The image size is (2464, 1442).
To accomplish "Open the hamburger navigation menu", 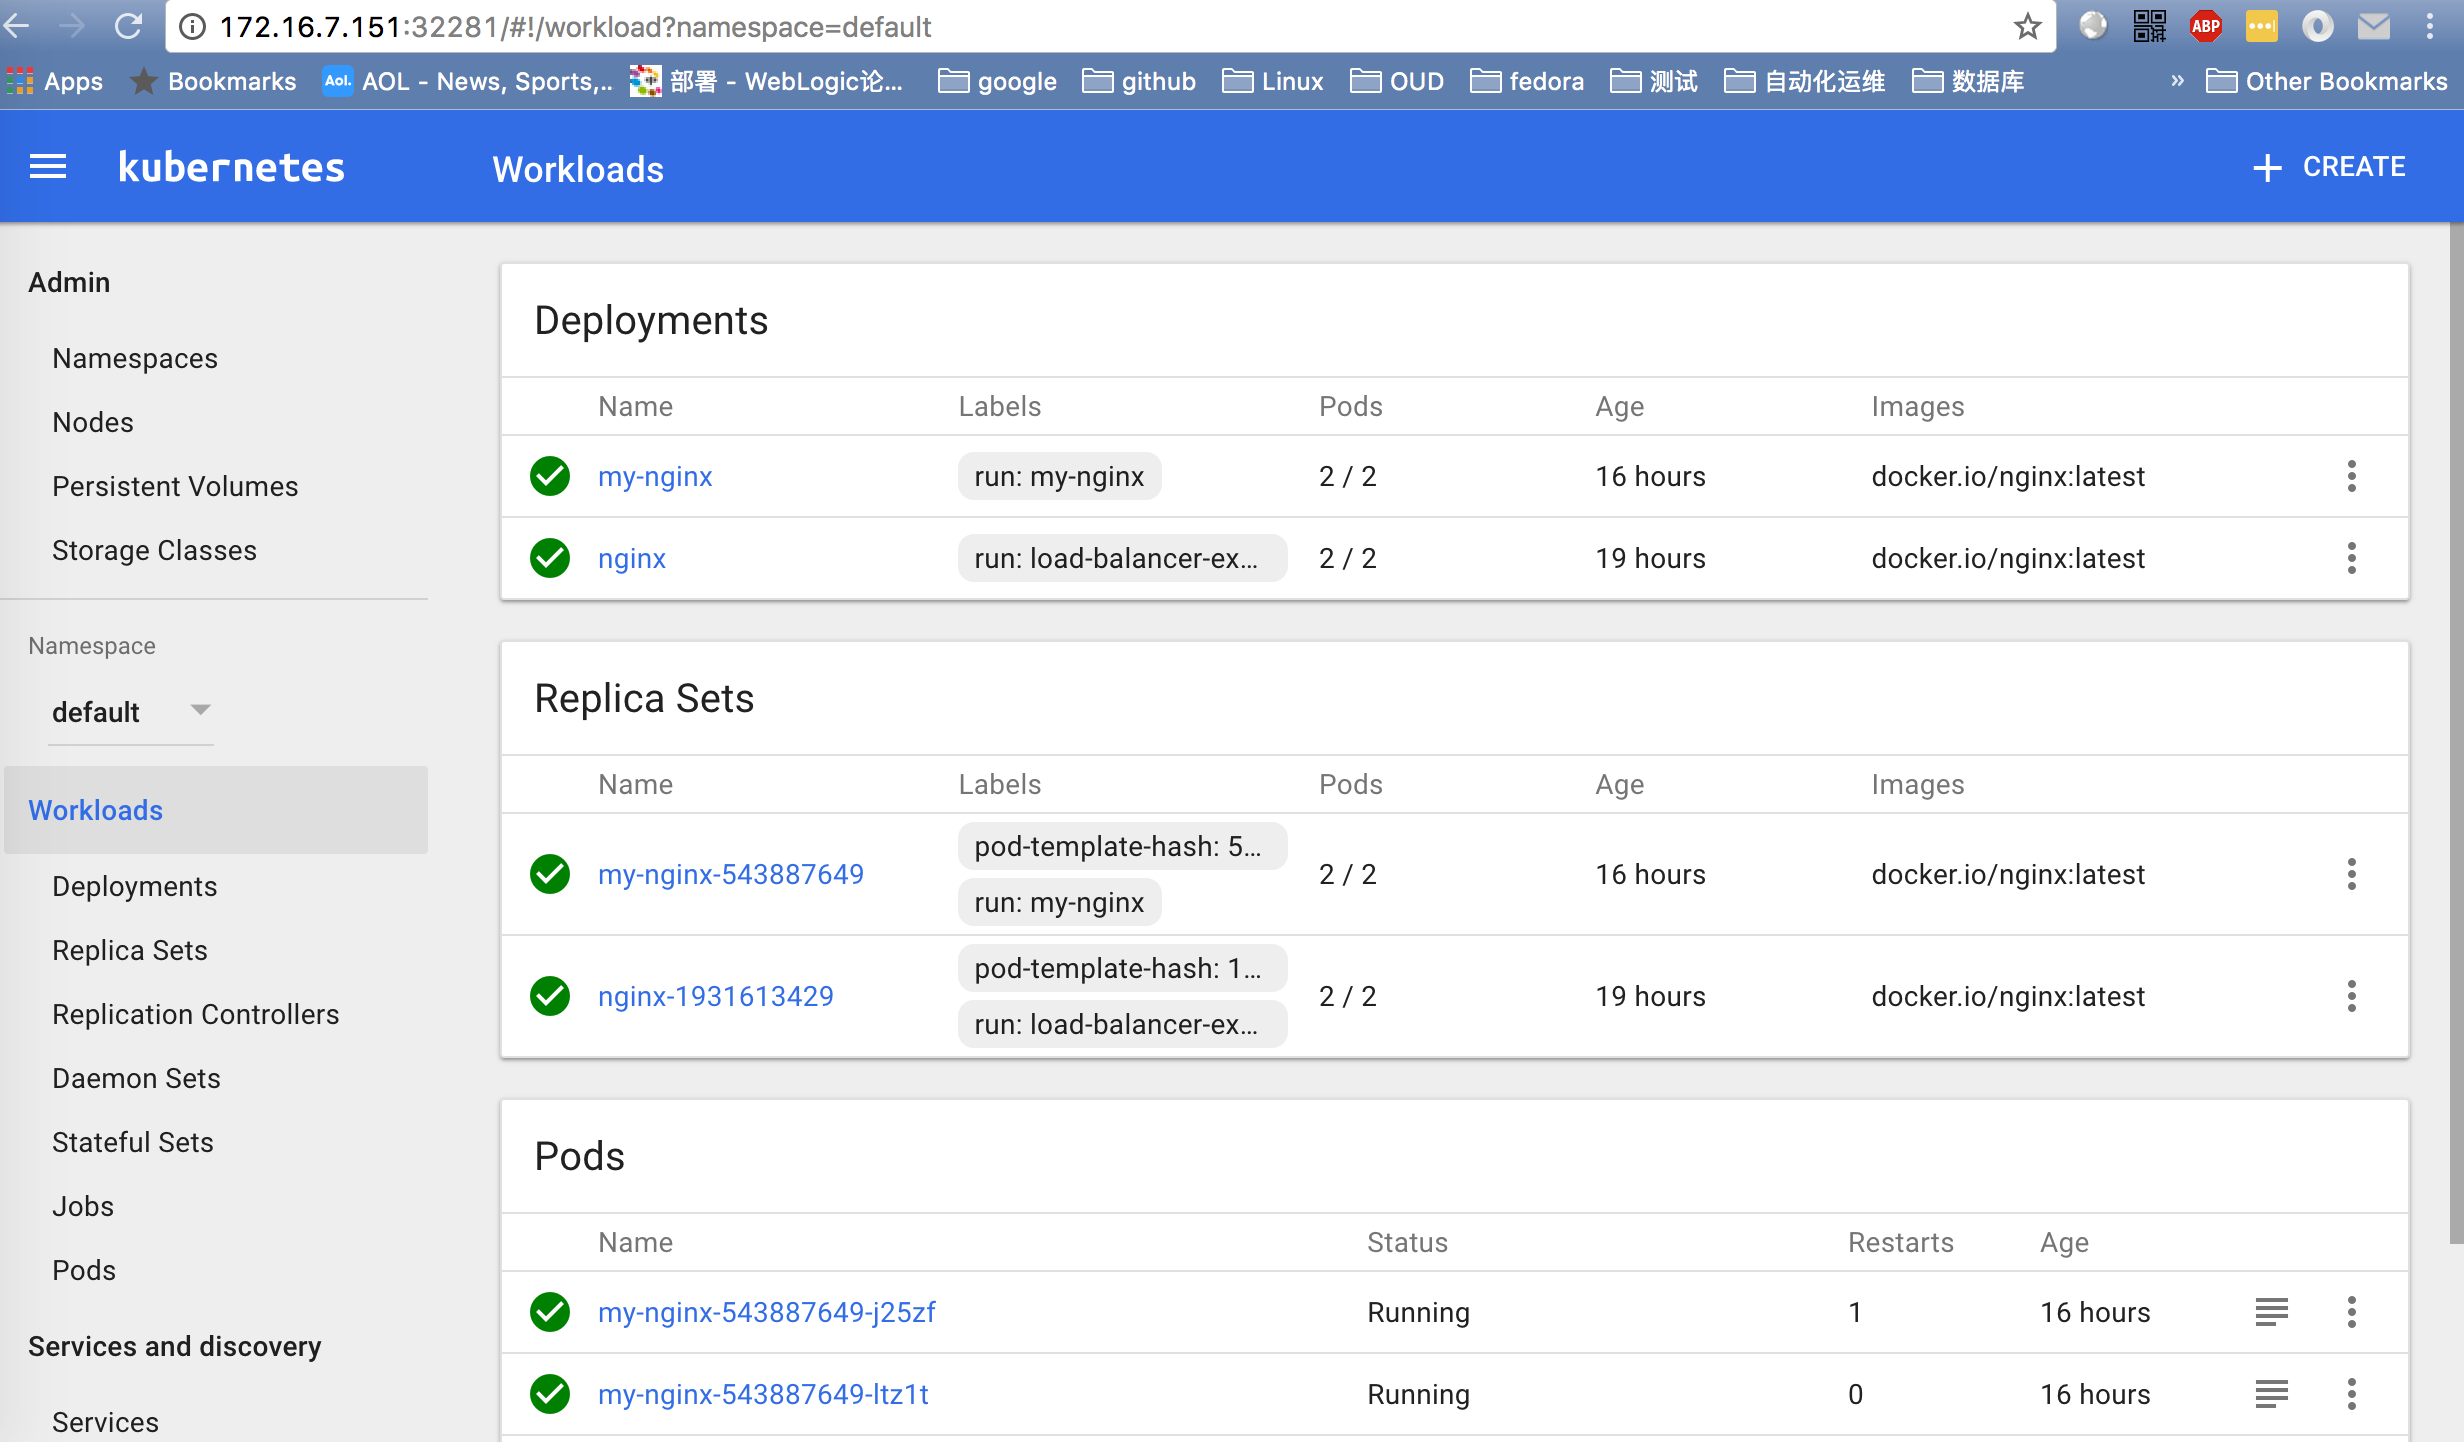I will 48,167.
